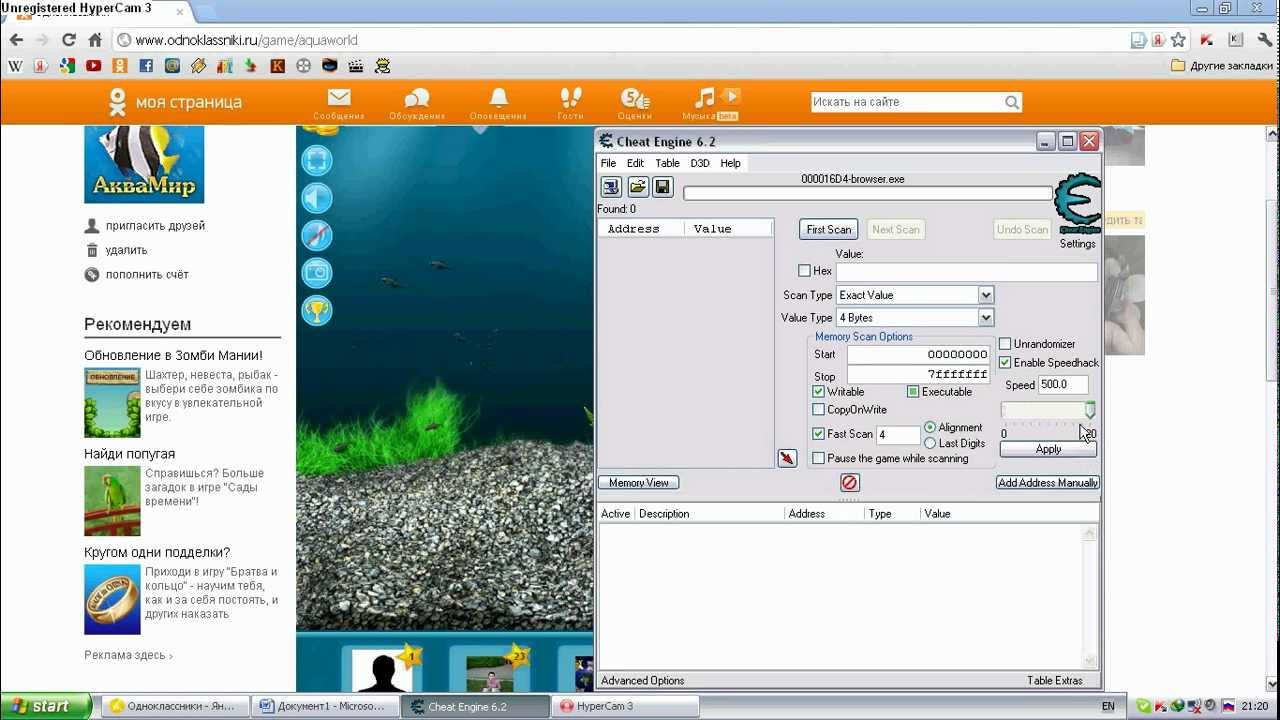This screenshot has width=1280, height=720.
Task: Disable the Enable Speedhack checkbox
Action: [x=1005, y=363]
